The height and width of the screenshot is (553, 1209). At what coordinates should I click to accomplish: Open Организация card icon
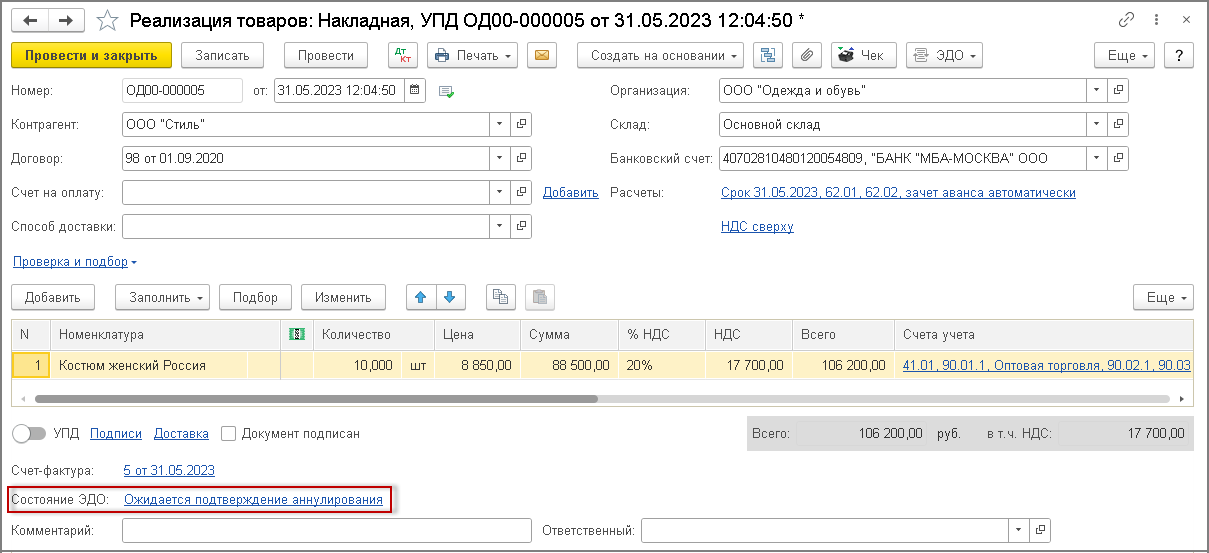click(x=1119, y=91)
